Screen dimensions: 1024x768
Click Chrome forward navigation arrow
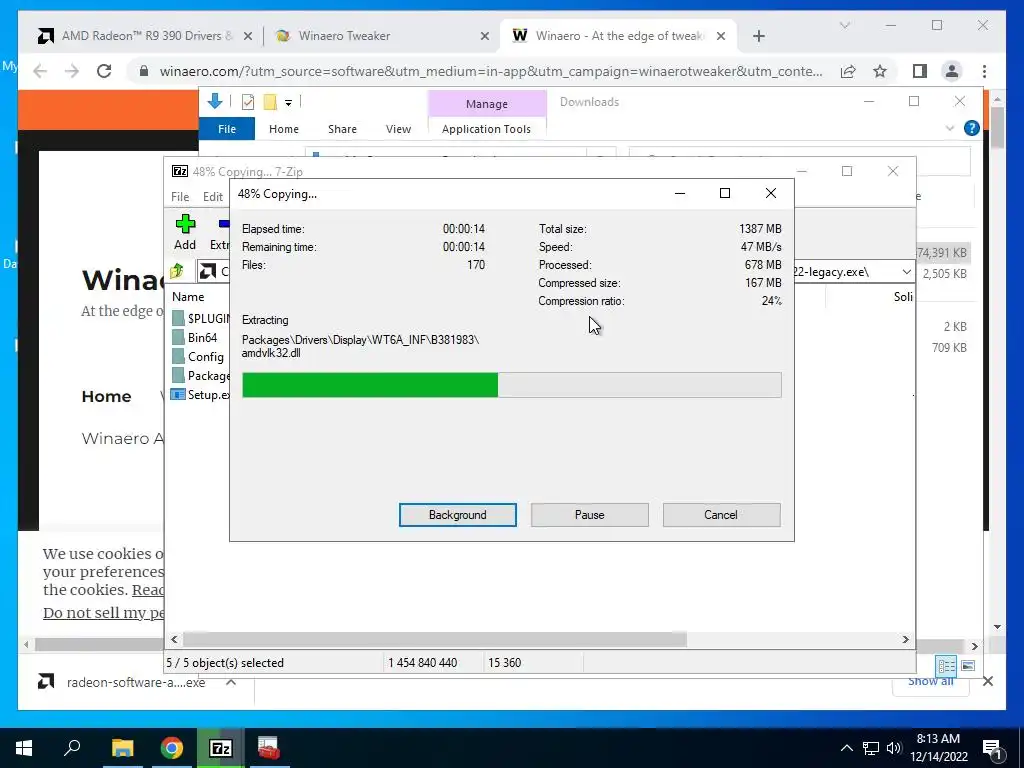click(x=72, y=71)
